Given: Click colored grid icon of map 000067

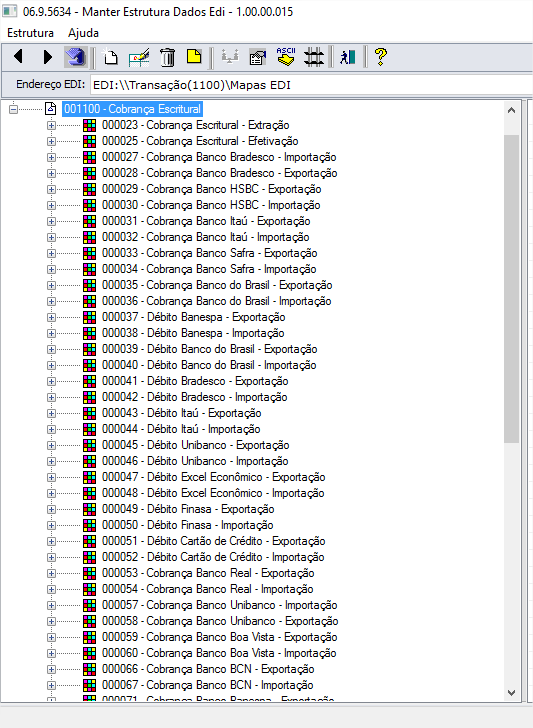Looking at the screenshot, I should coord(89,685).
